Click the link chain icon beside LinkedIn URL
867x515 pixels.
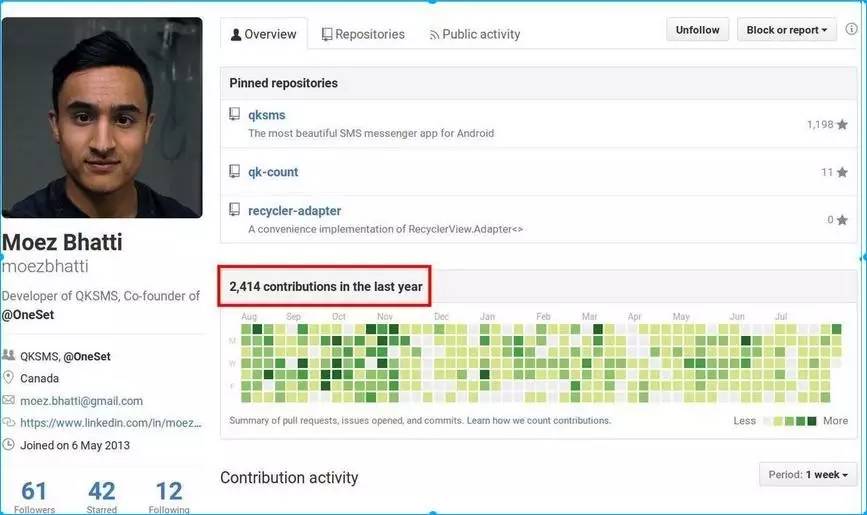[8, 423]
